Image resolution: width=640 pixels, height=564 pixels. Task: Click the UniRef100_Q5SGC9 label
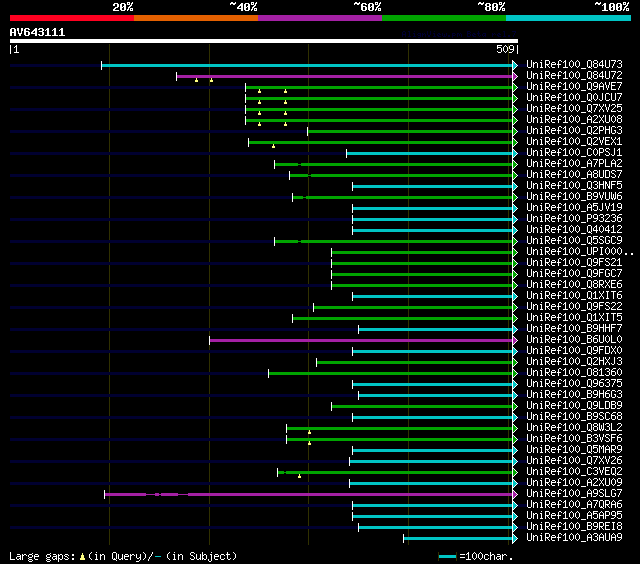coord(574,241)
